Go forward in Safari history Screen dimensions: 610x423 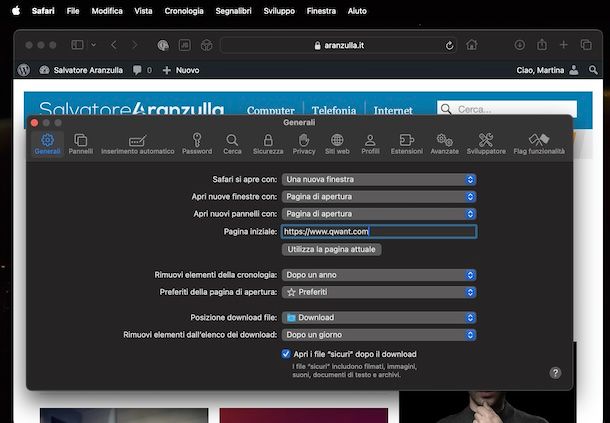135,45
